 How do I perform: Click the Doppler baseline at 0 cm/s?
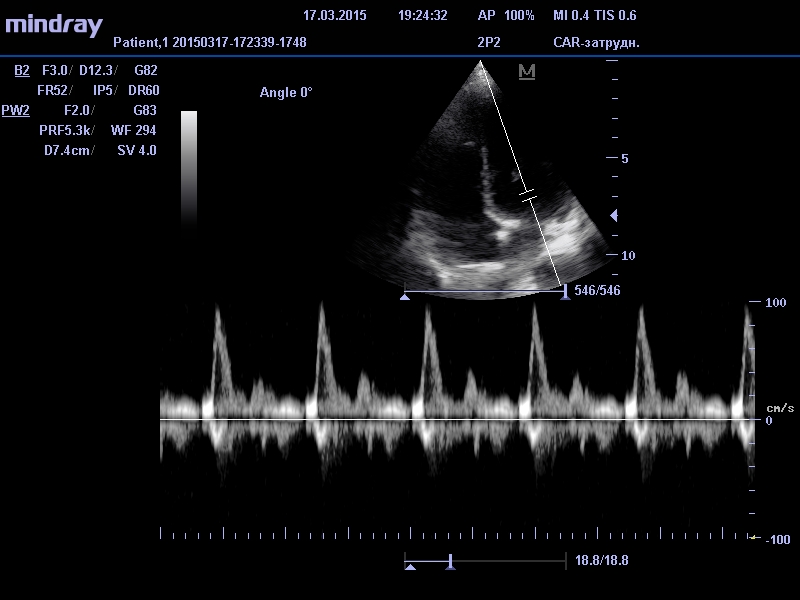click(455, 419)
